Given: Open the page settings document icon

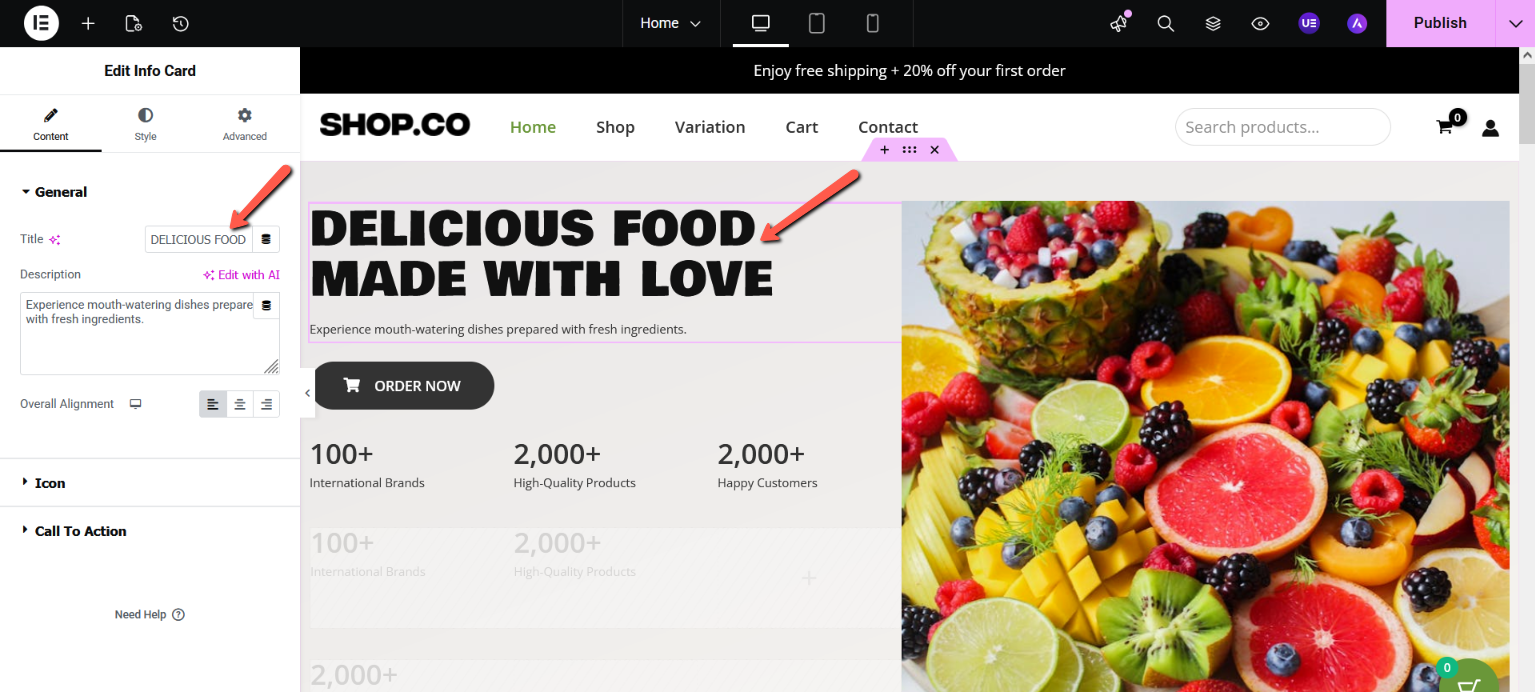Looking at the screenshot, I should [133, 23].
